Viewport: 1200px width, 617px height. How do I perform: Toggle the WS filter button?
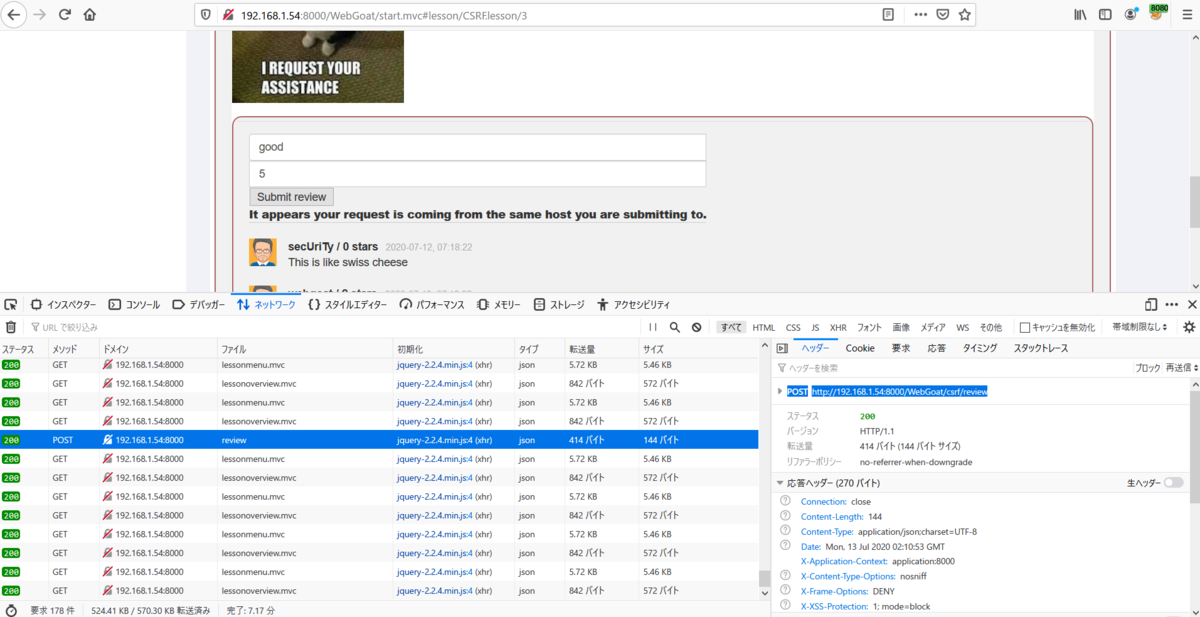(962, 327)
